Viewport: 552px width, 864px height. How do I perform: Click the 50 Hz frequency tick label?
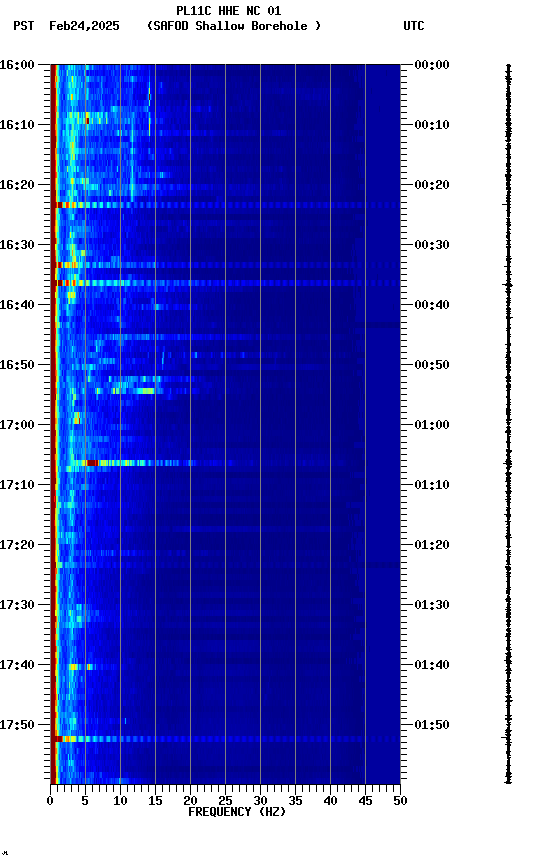click(x=401, y=801)
